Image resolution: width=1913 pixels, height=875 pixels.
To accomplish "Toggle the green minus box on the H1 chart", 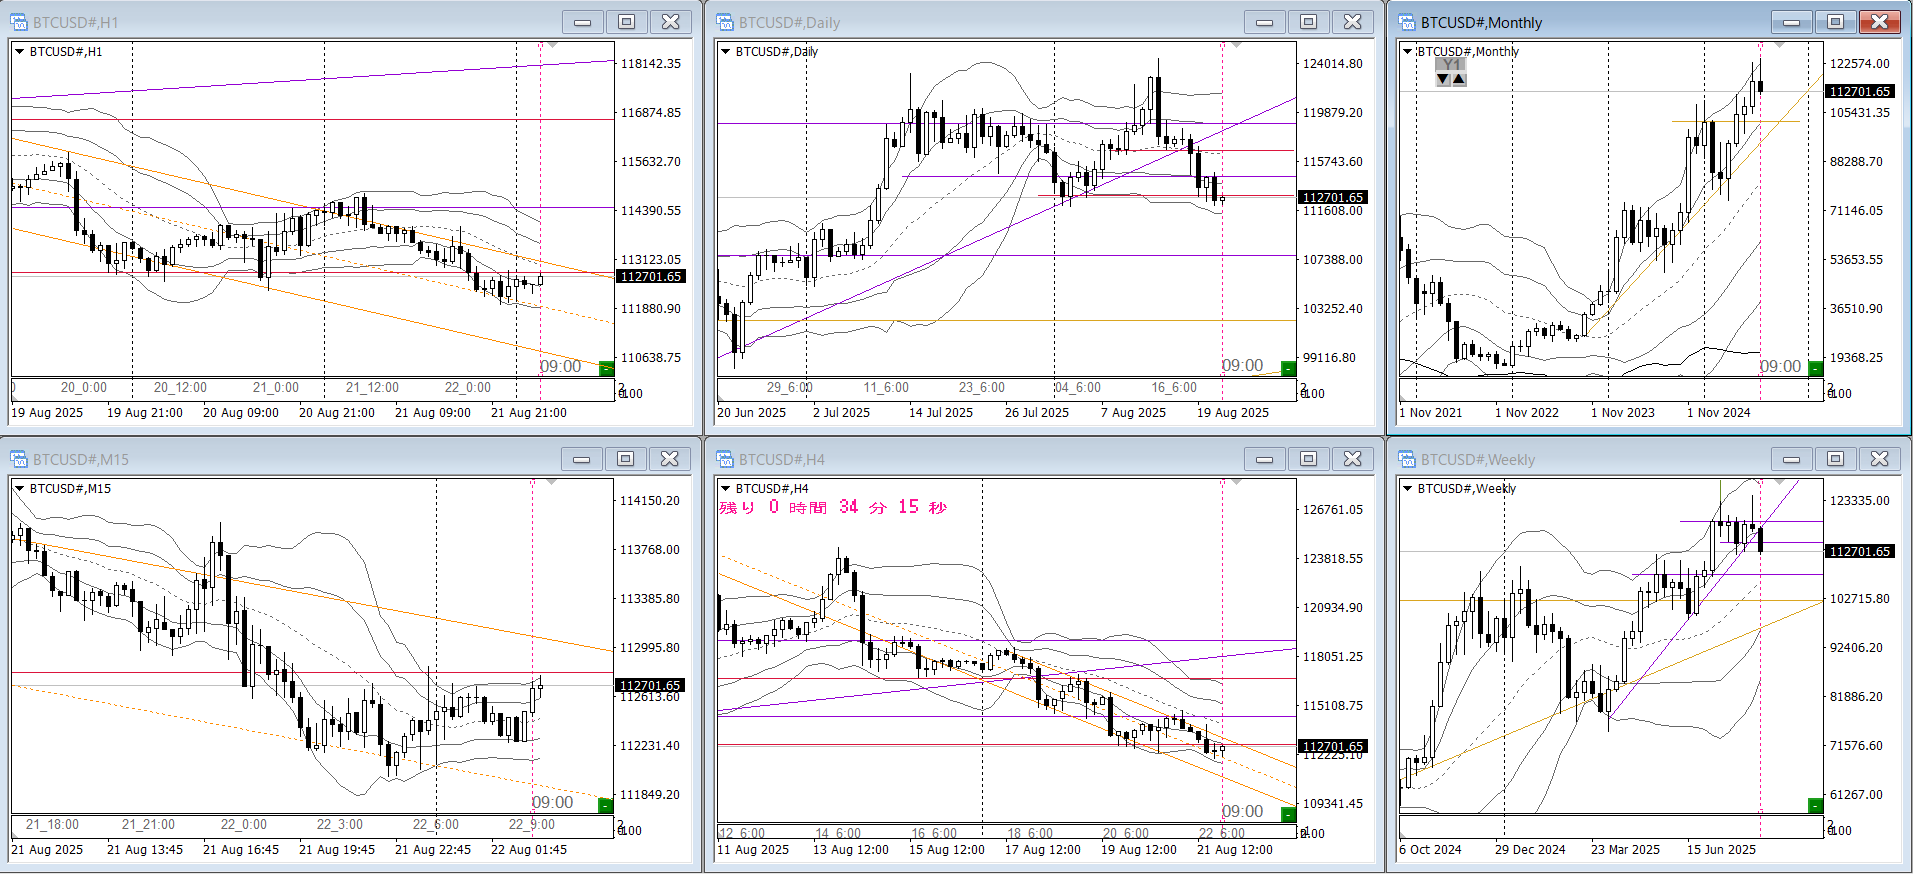I will 606,369.
